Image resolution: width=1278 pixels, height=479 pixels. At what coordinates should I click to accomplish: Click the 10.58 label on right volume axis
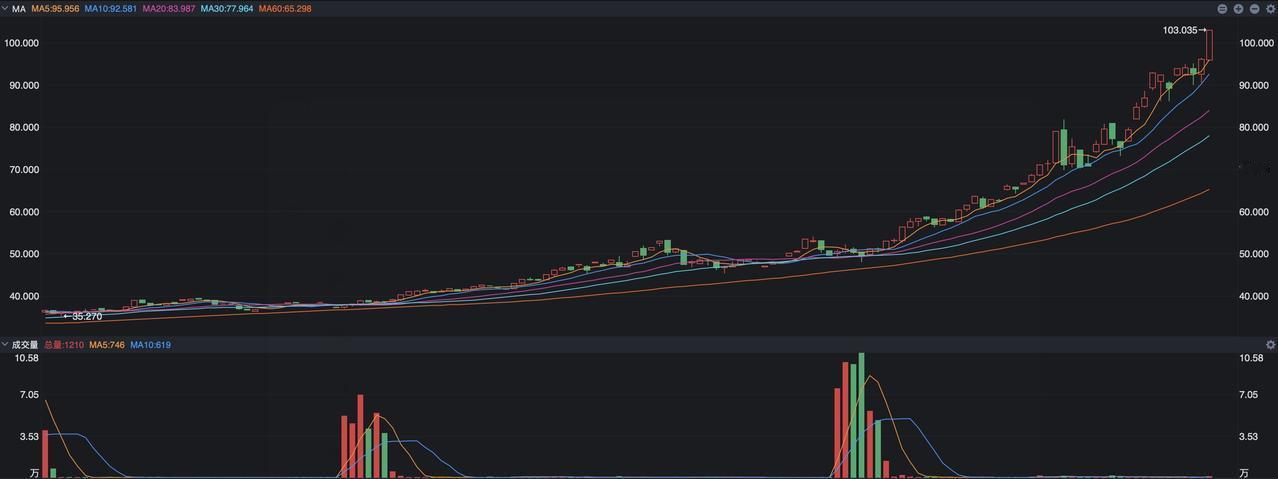(1251, 358)
